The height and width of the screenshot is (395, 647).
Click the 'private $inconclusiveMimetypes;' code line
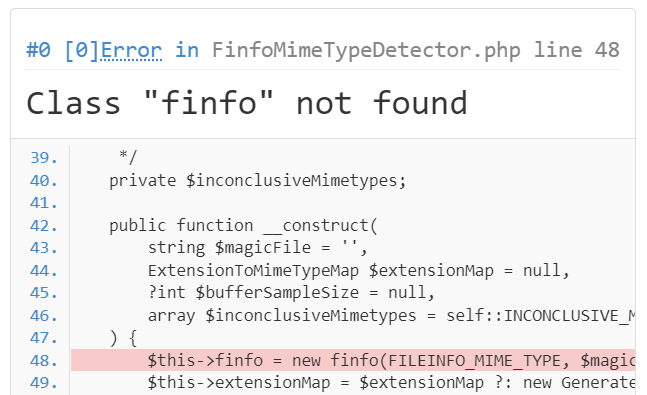[x=257, y=181]
